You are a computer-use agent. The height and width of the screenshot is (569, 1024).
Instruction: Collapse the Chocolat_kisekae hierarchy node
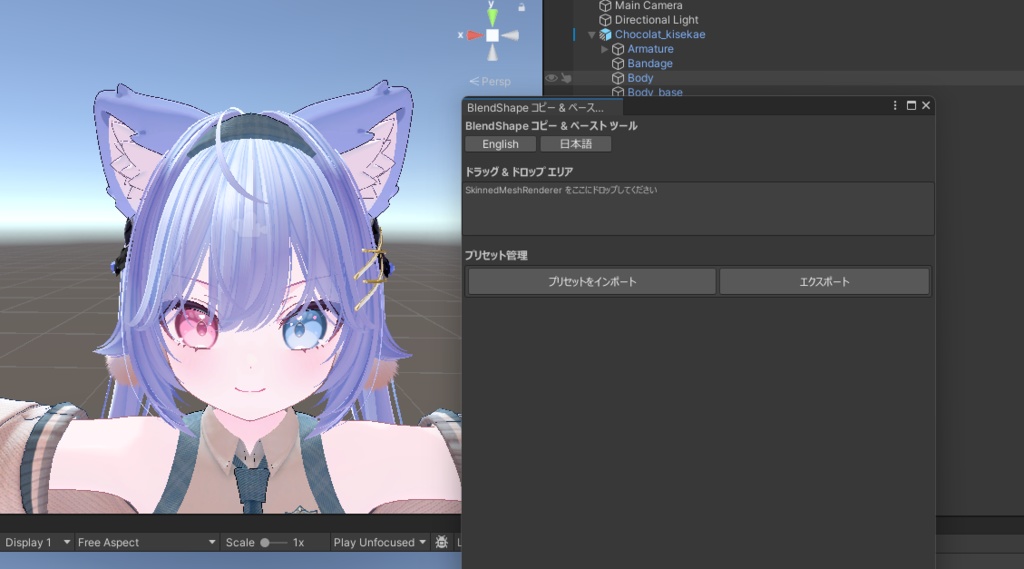592,35
